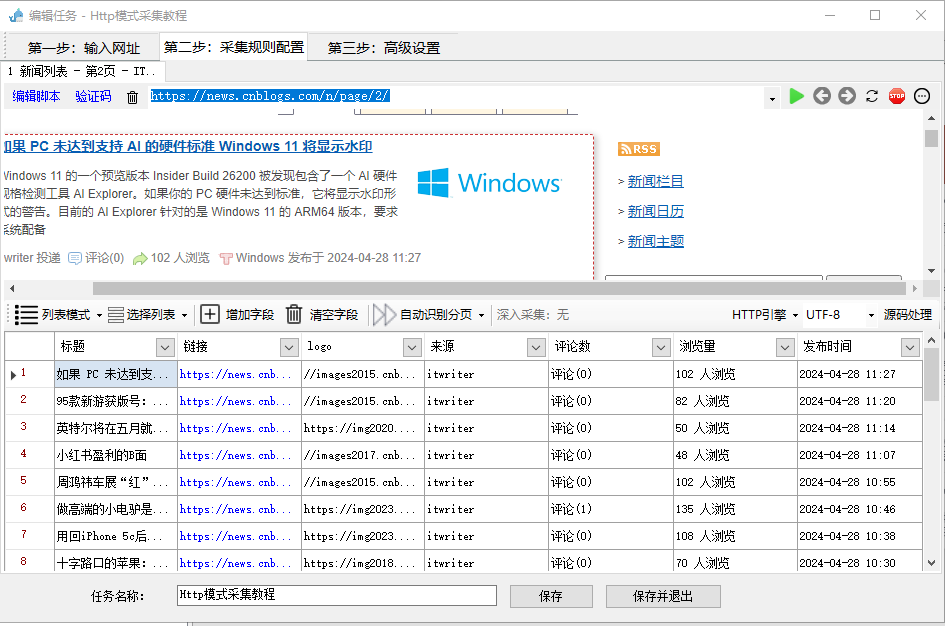Click the '135 人浏览' cell
Image resolution: width=945 pixels, height=626 pixels.
(735, 509)
